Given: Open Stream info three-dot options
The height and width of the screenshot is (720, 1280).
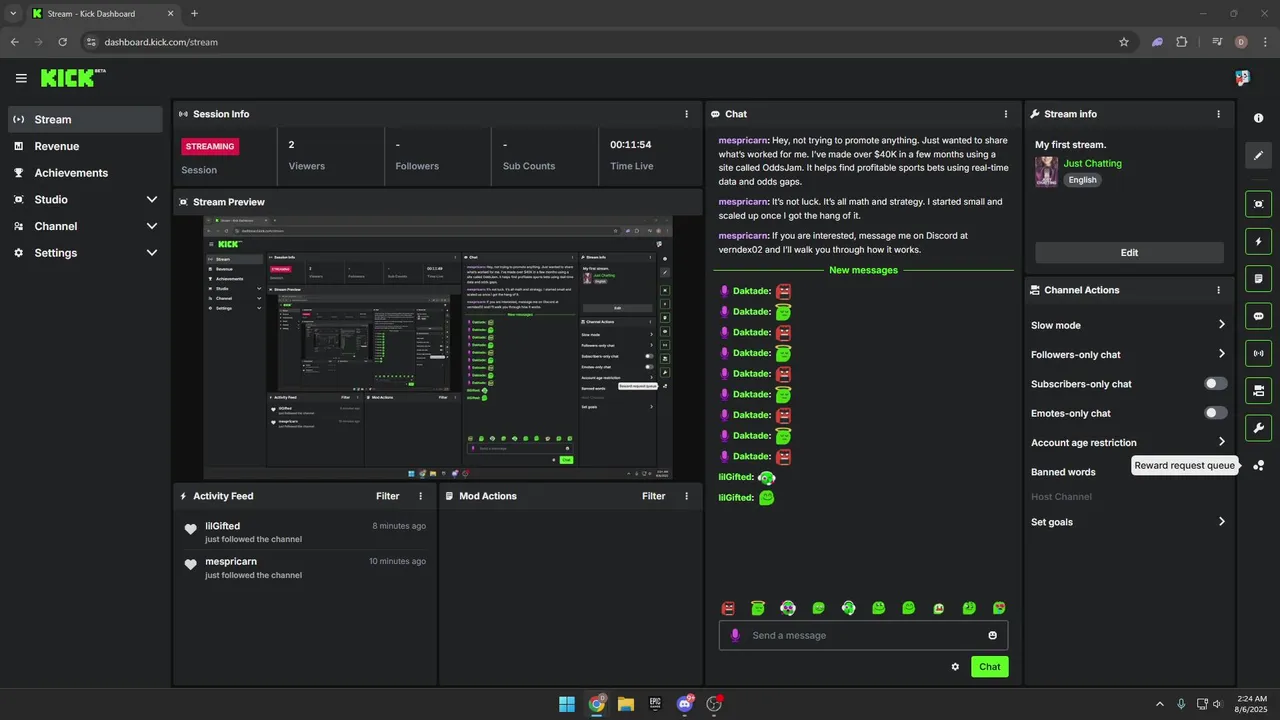Looking at the screenshot, I should click(1218, 114).
